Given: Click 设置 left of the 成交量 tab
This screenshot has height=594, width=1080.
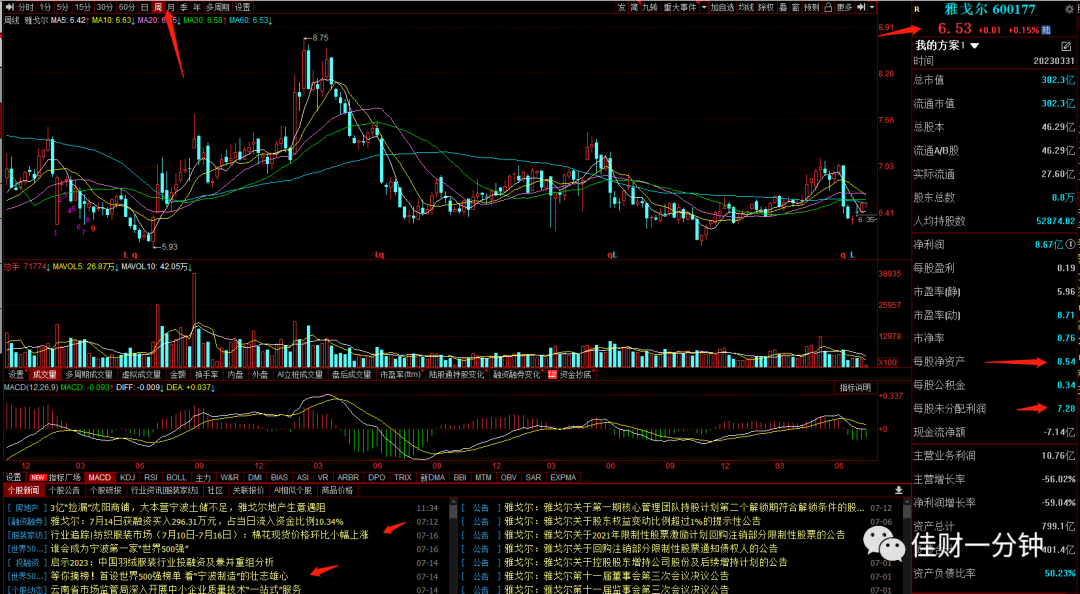Looking at the screenshot, I should click(x=15, y=375).
